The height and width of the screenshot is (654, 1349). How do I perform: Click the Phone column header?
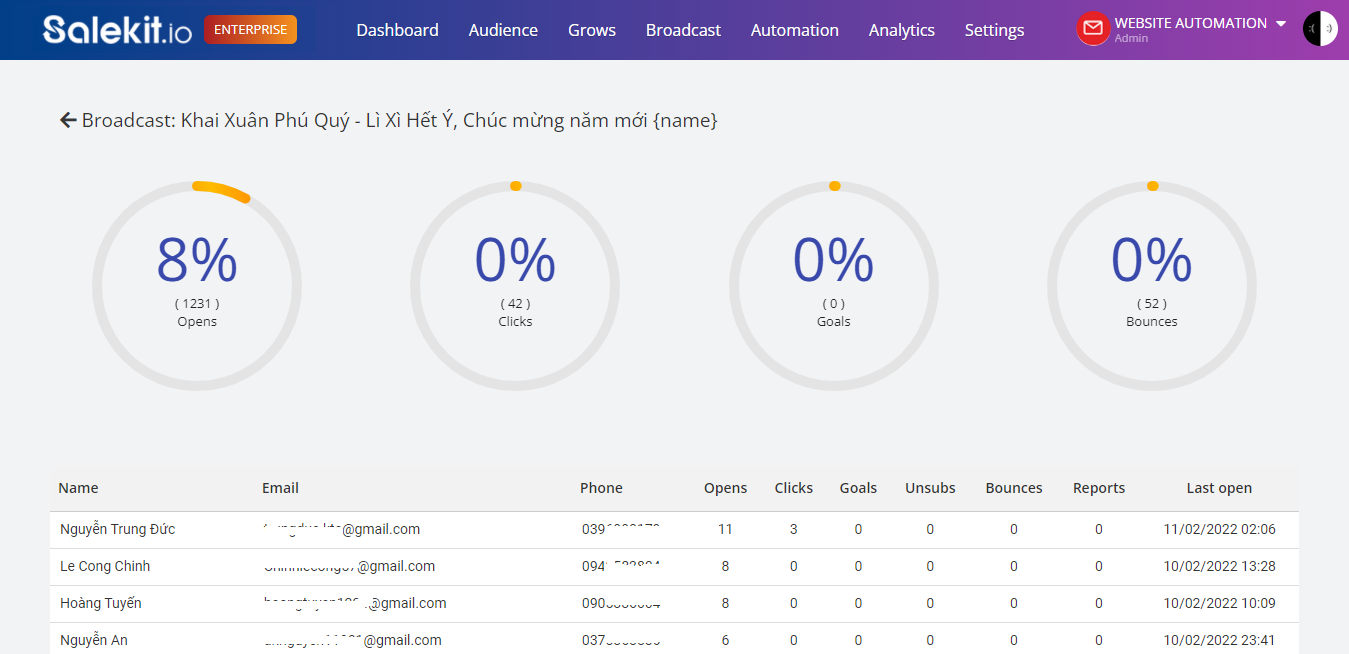point(601,488)
